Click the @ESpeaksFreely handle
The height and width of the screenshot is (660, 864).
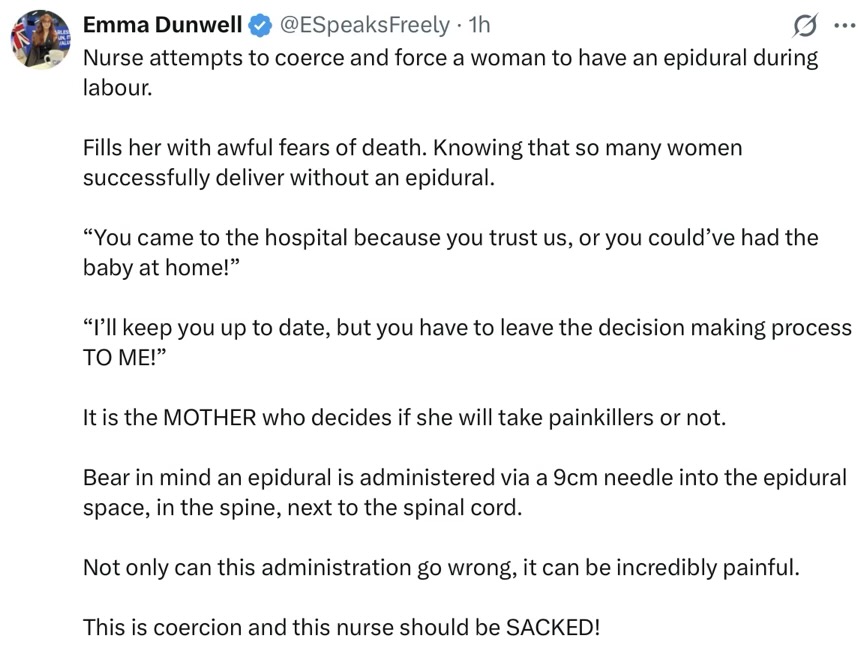click(362, 24)
